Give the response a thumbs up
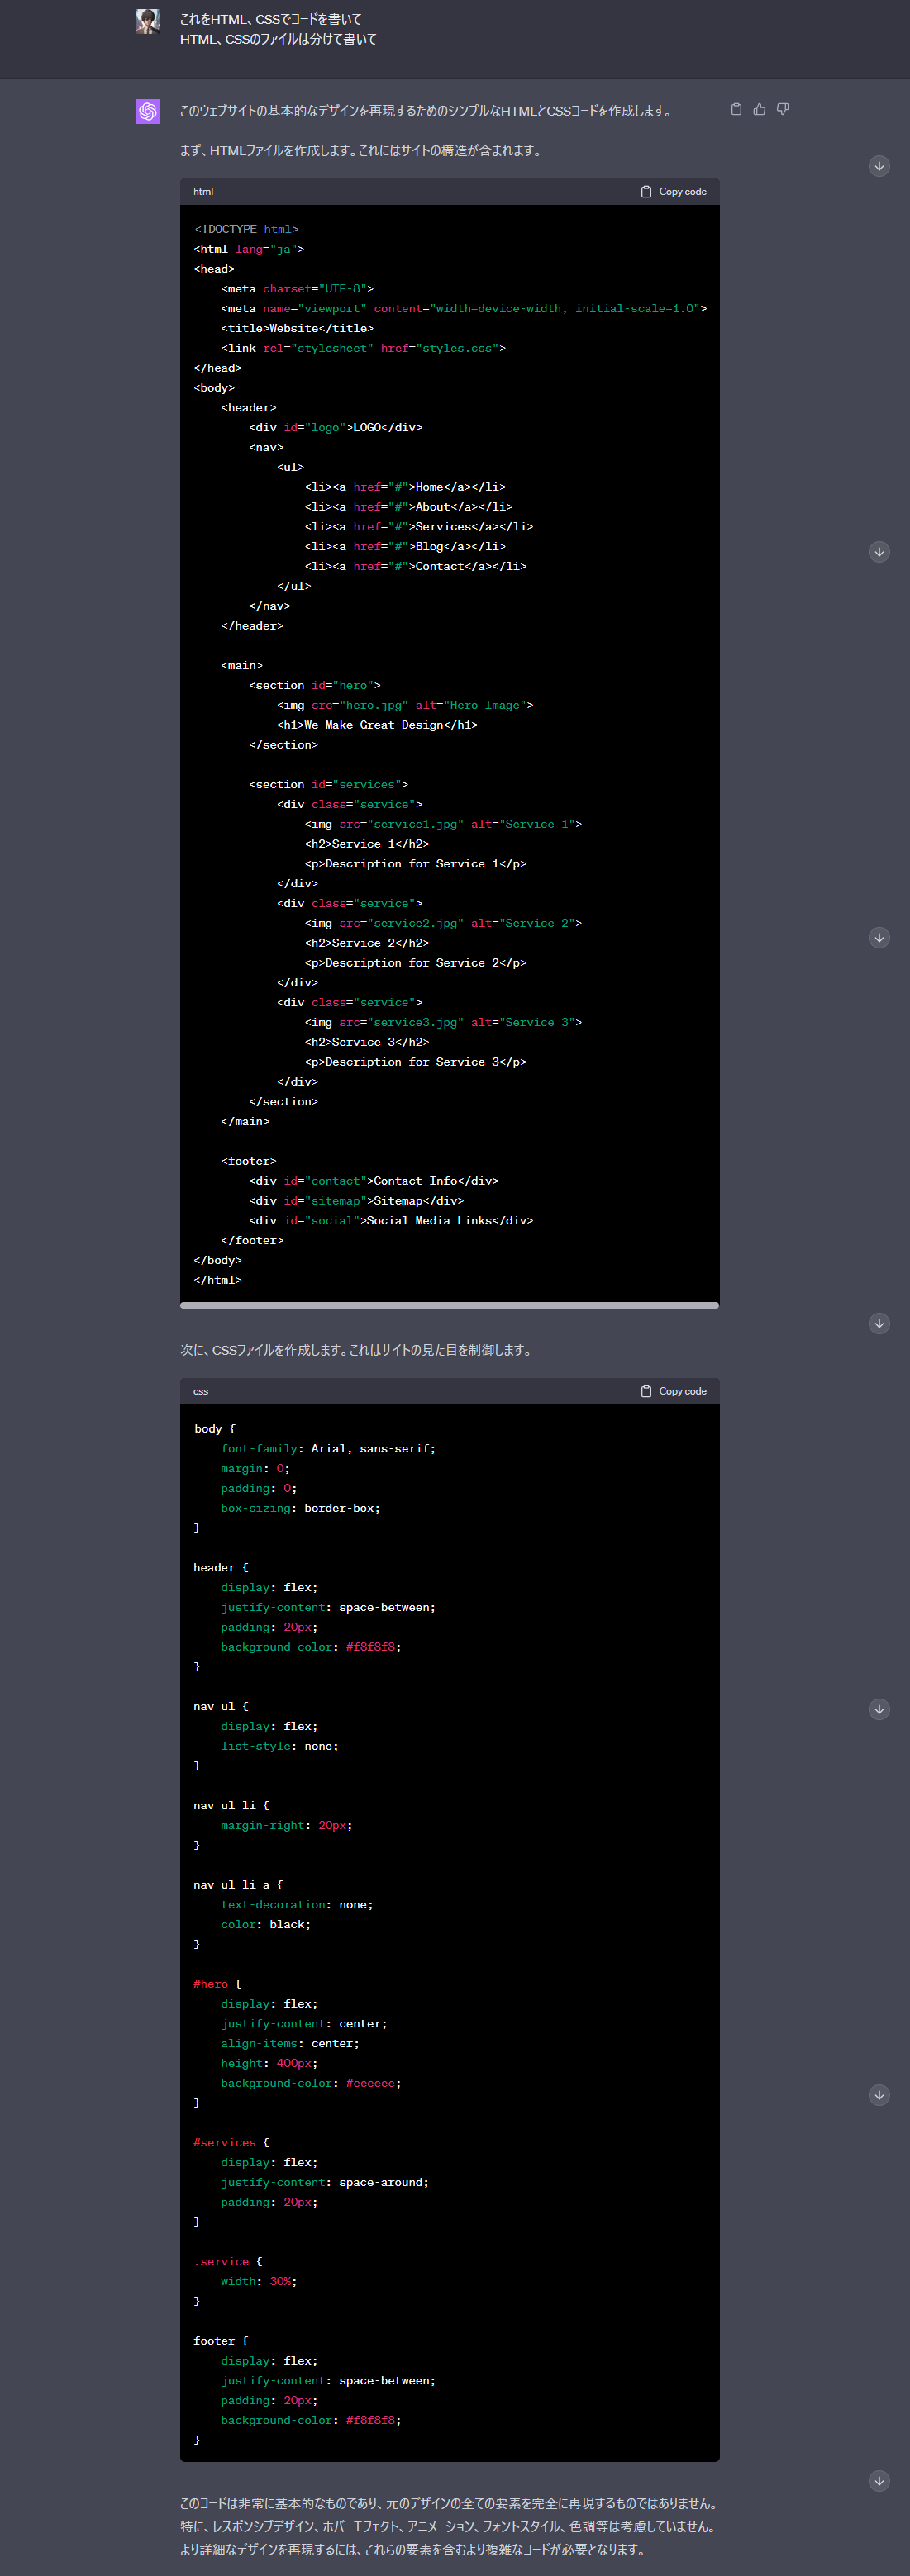 click(759, 109)
